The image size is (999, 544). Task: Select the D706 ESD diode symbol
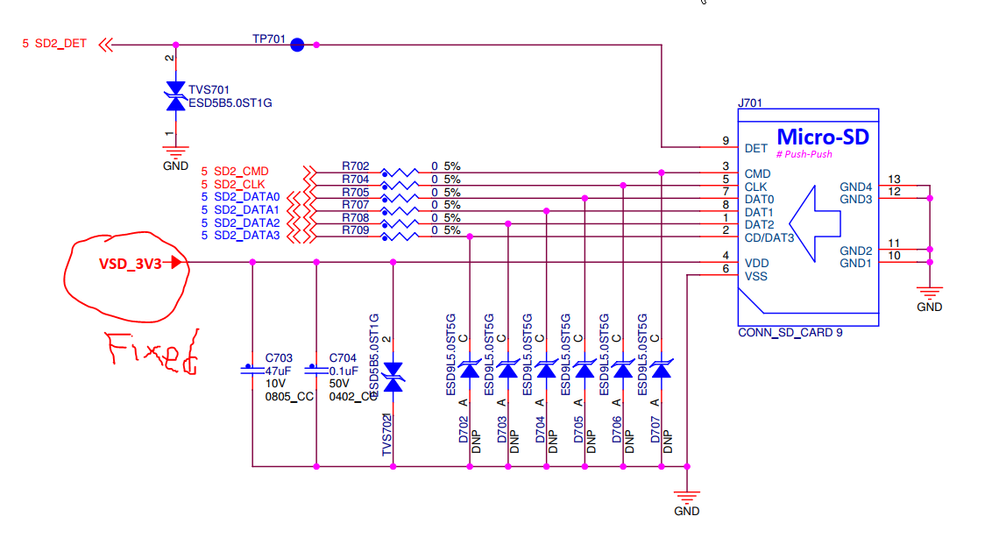[x=622, y=369]
